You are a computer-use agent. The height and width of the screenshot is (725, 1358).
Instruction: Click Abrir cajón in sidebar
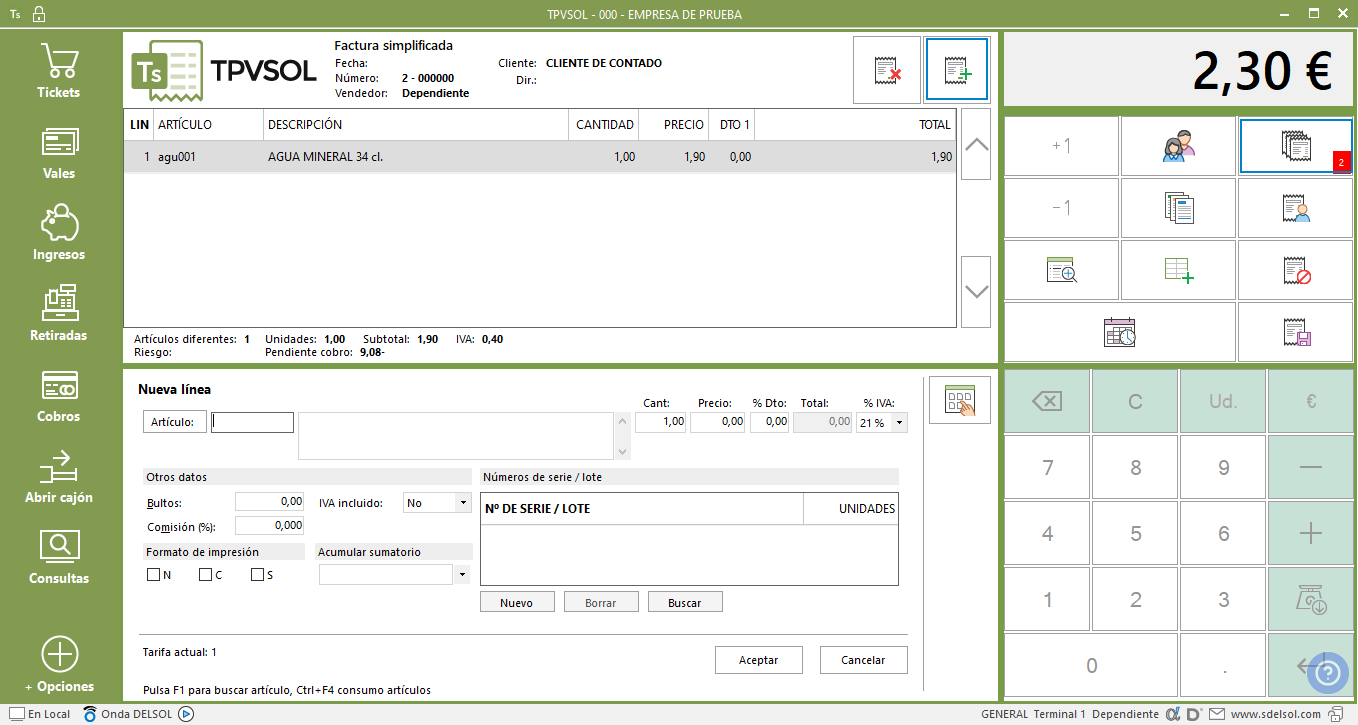(59, 476)
